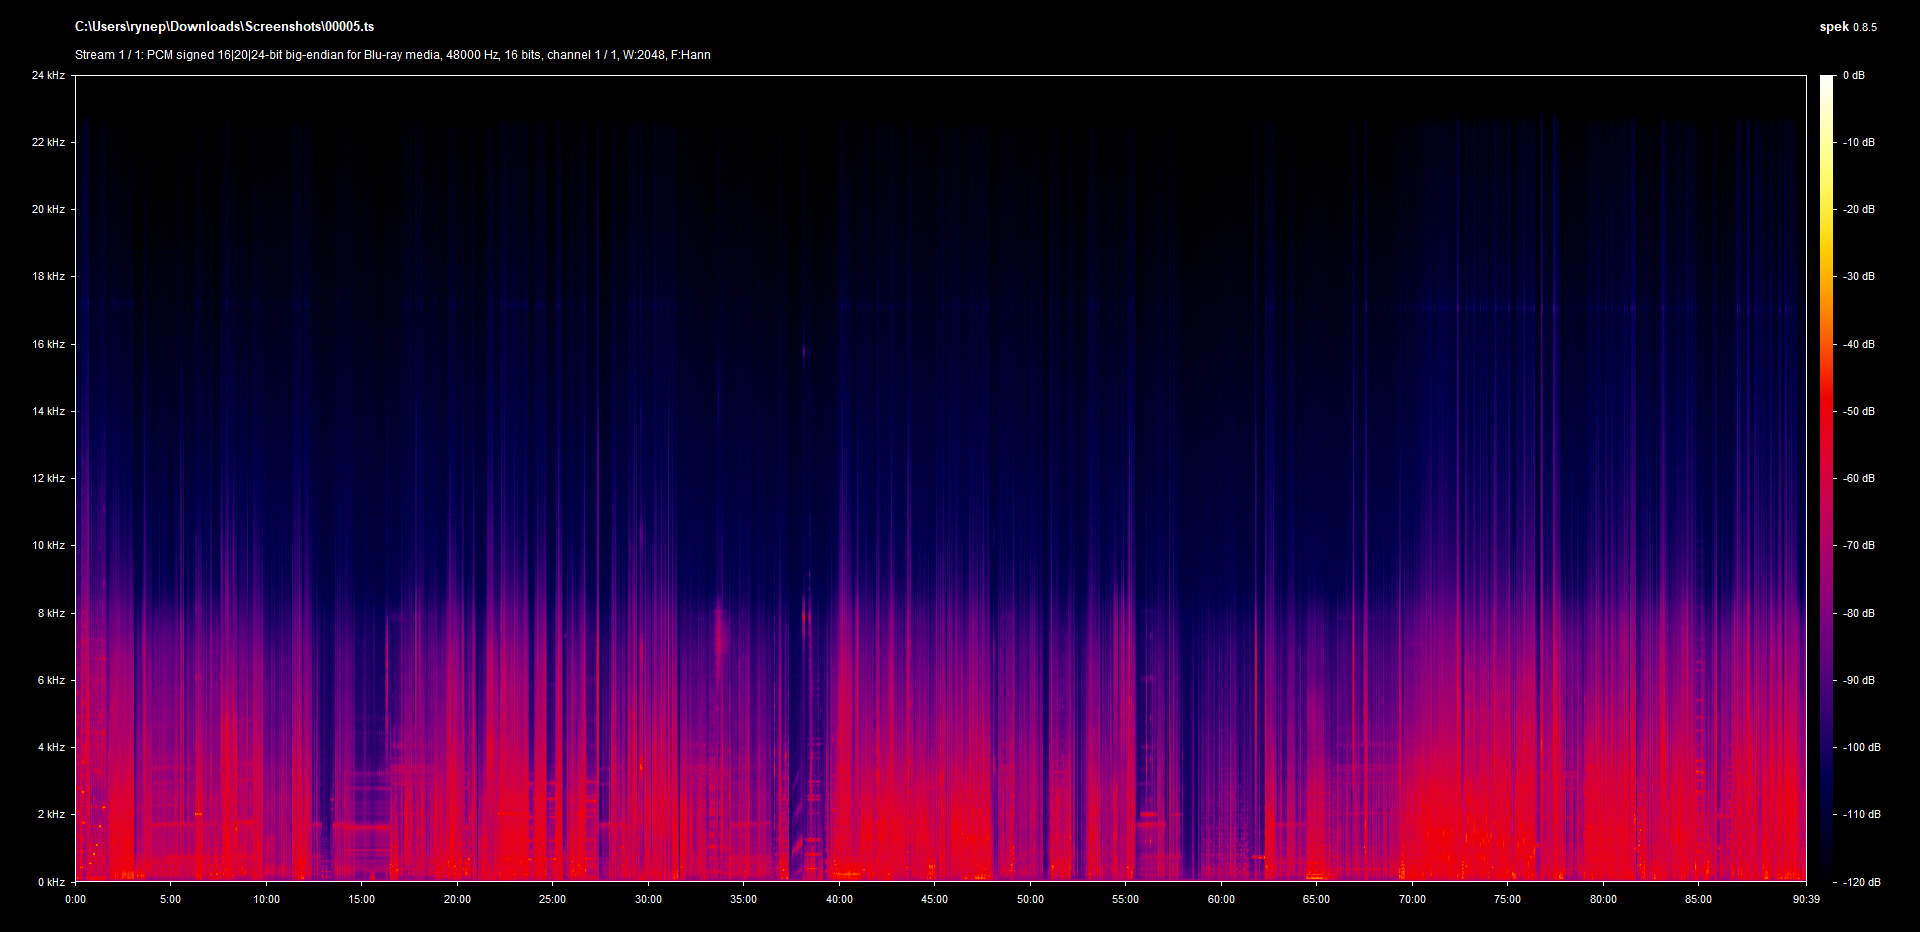Select the 45:00 time axis label
The height and width of the screenshot is (932, 1920).
click(934, 899)
